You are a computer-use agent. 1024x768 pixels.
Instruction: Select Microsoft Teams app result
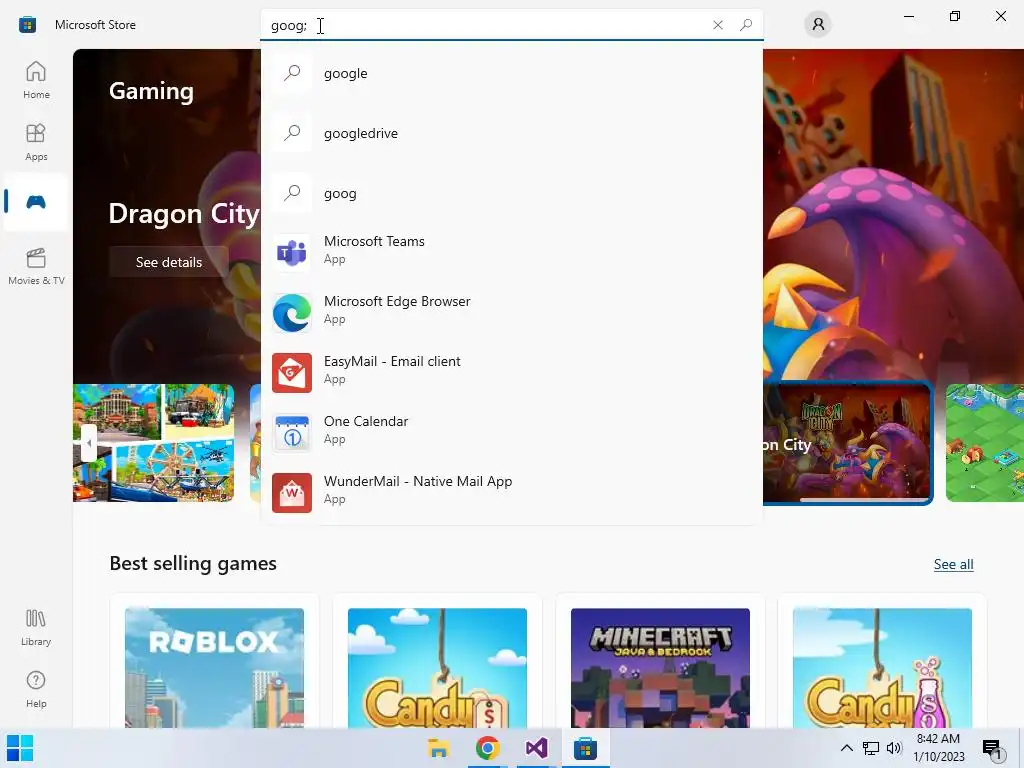(x=511, y=251)
